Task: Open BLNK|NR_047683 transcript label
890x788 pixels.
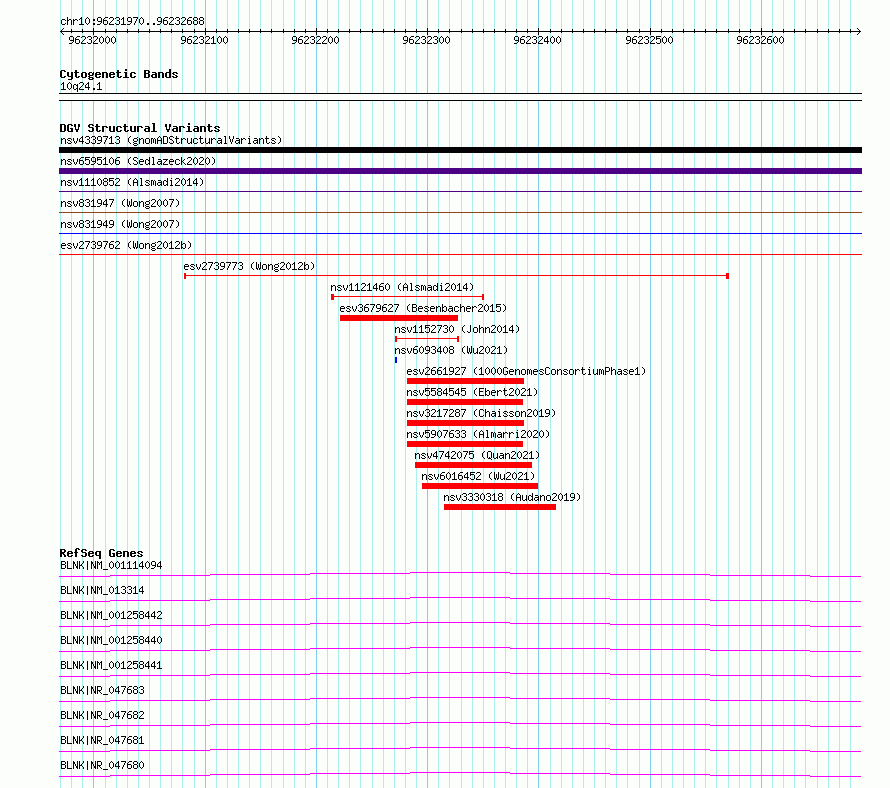Action: click(102, 690)
